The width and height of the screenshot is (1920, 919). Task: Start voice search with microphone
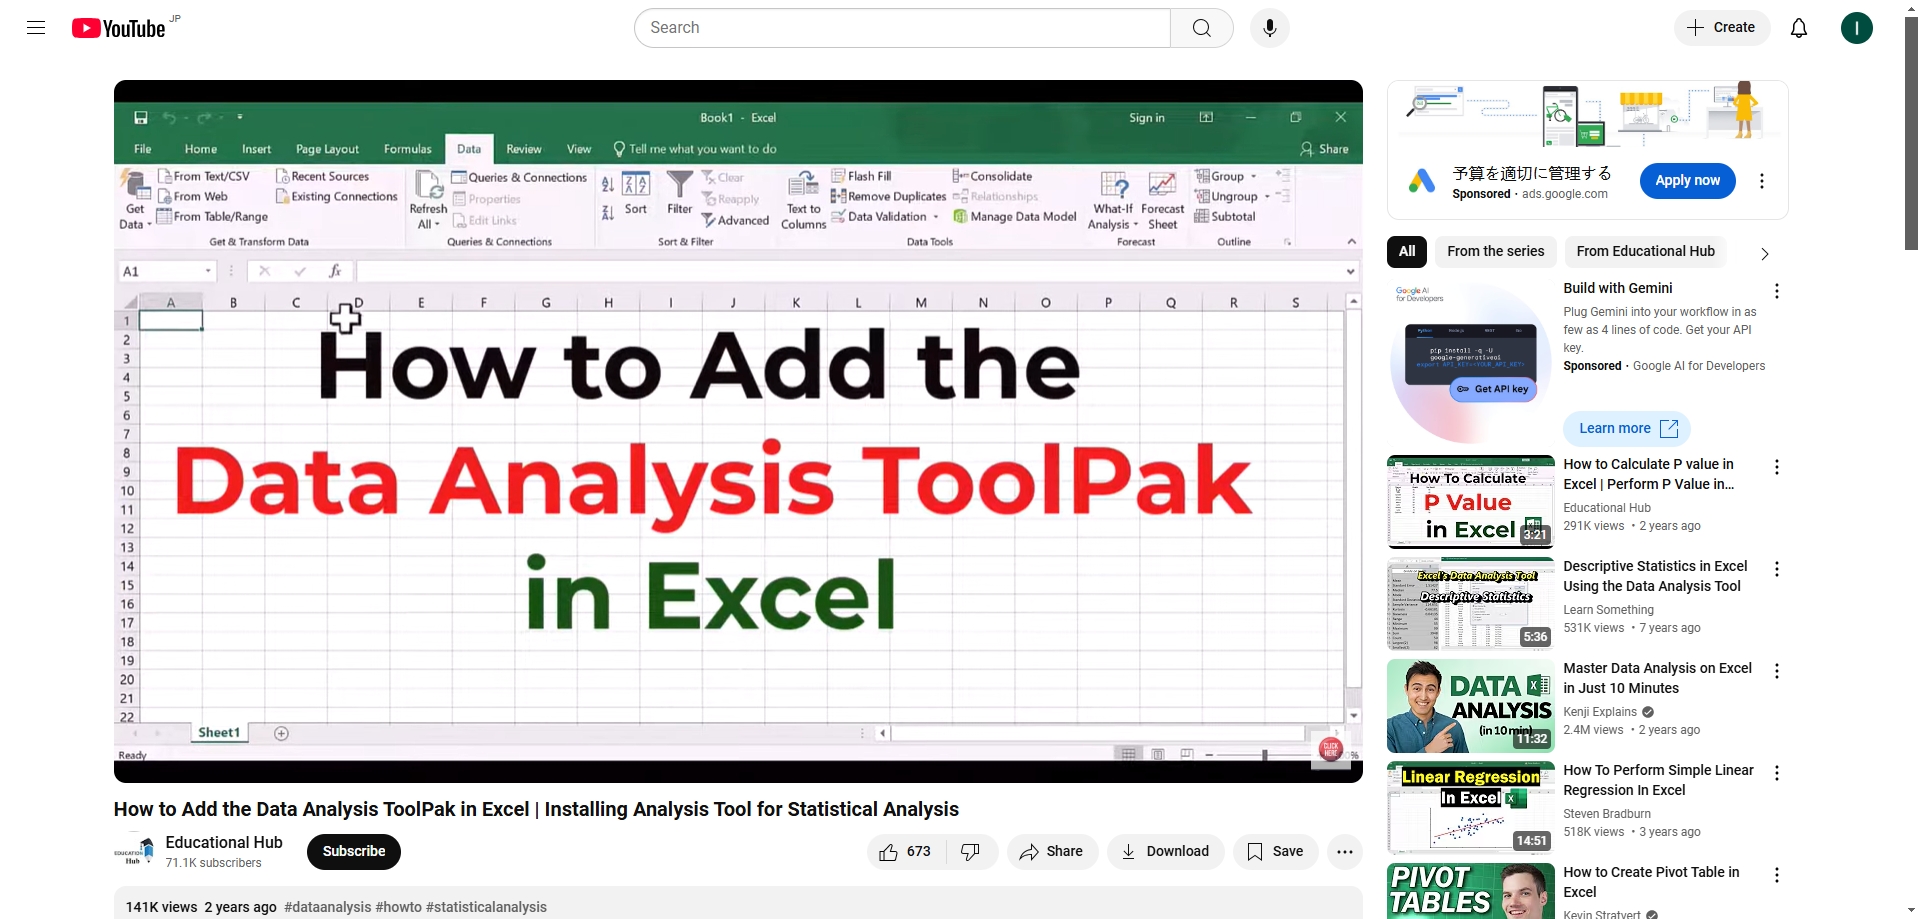coord(1269,28)
